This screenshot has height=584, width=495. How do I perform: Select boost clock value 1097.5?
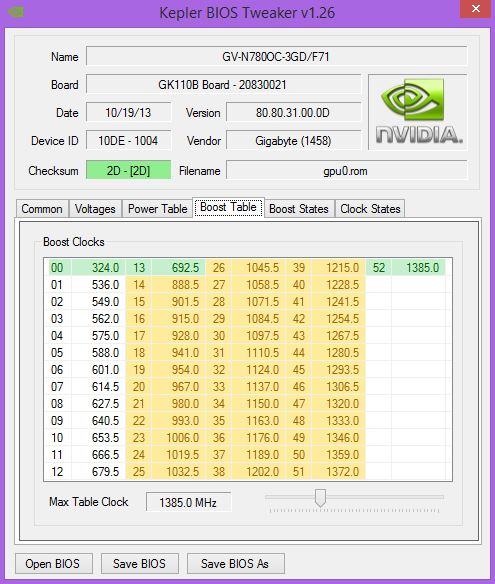[258, 336]
